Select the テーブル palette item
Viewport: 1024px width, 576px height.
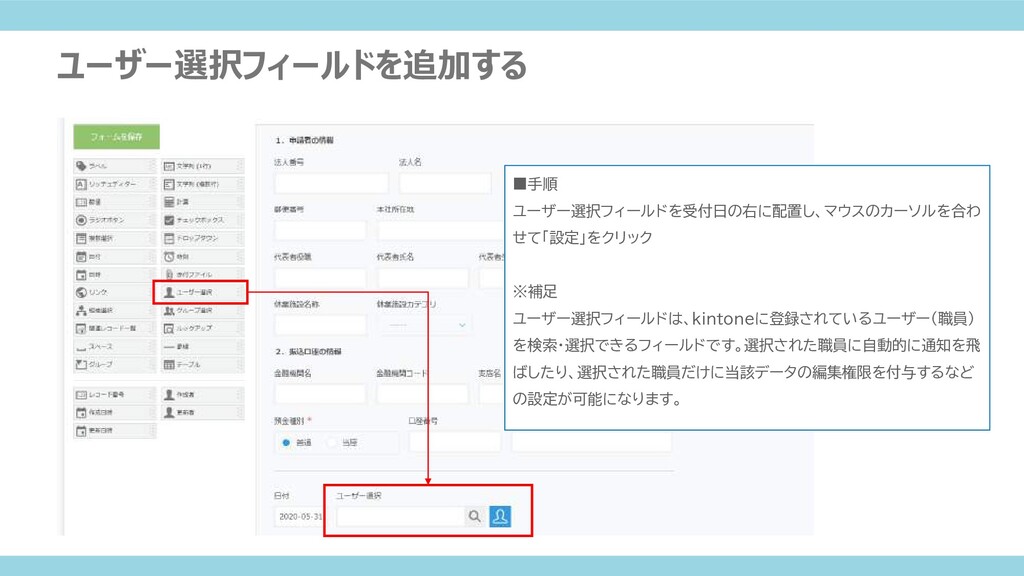(x=202, y=364)
